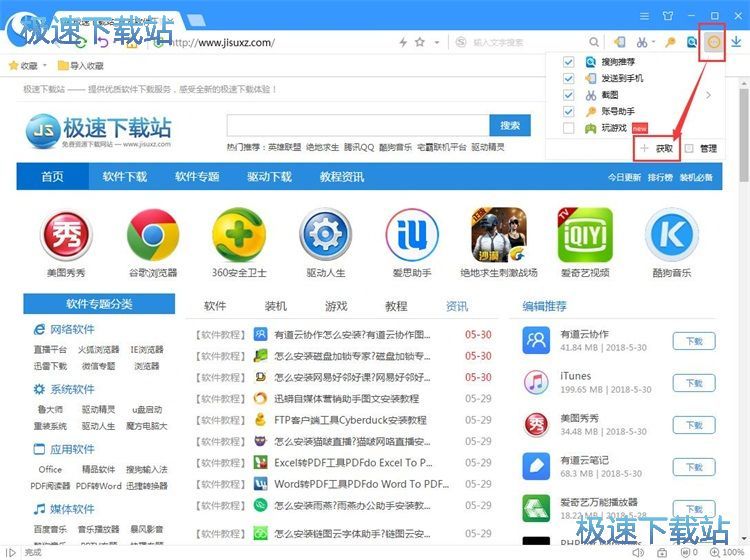Open the FTP客户端工具Cyberduck安装教程 article
The image size is (750, 560).
[350, 420]
